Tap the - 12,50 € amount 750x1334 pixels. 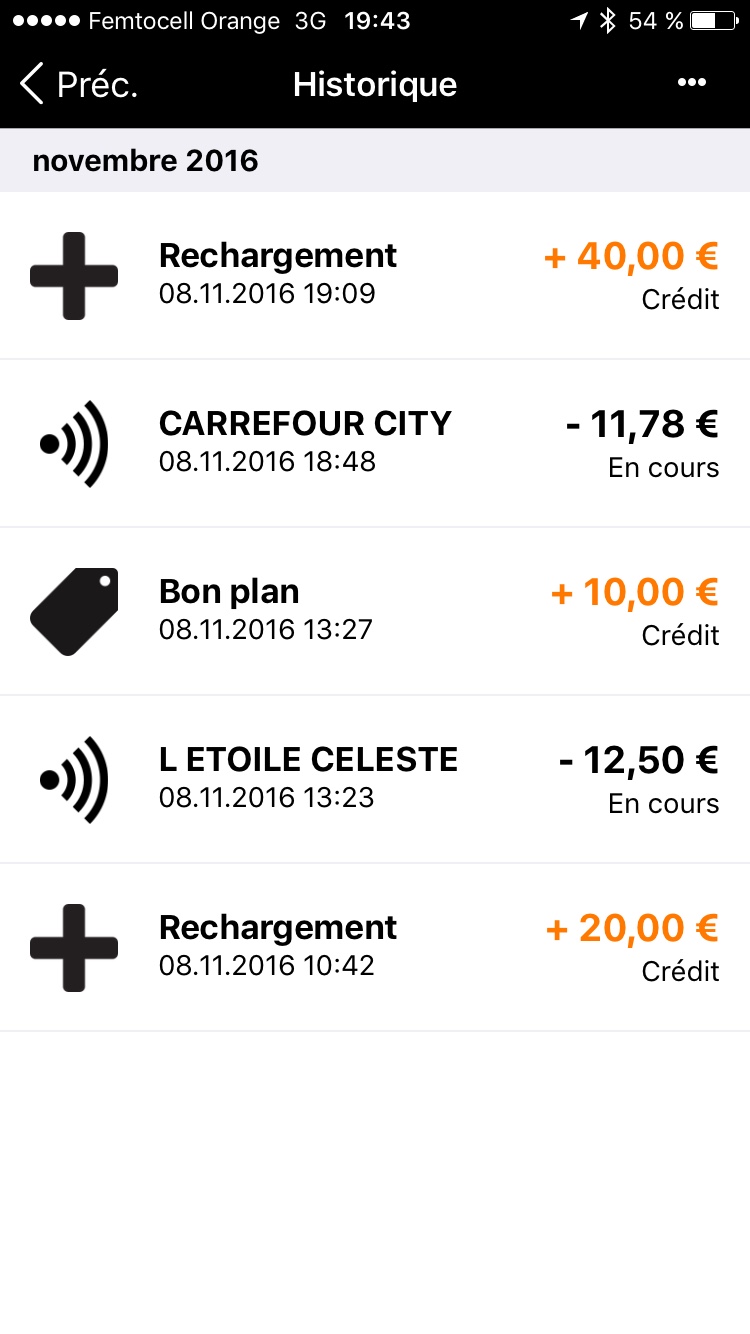pos(638,761)
